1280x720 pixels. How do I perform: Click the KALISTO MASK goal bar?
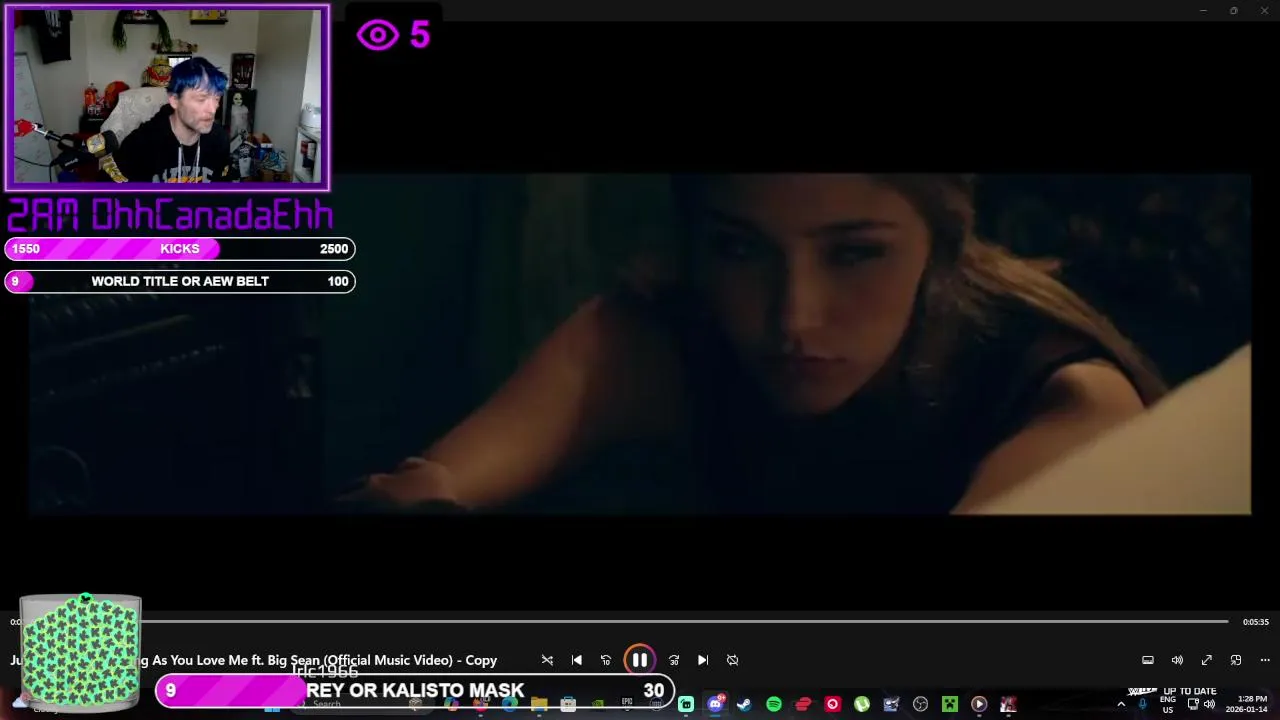pos(415,690)
